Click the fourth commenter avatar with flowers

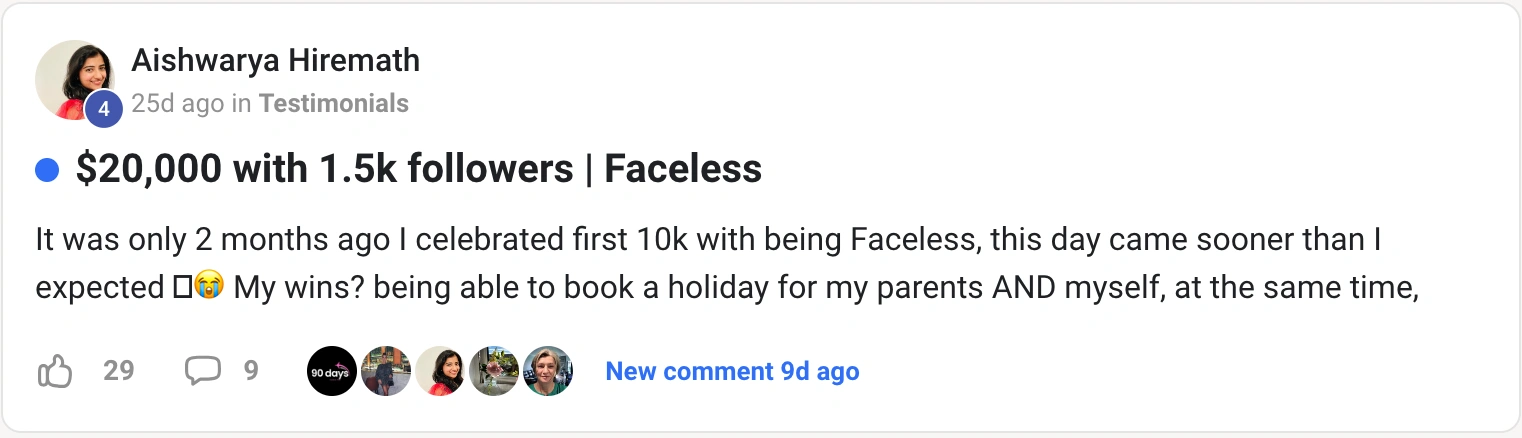[x=494, y=371]
